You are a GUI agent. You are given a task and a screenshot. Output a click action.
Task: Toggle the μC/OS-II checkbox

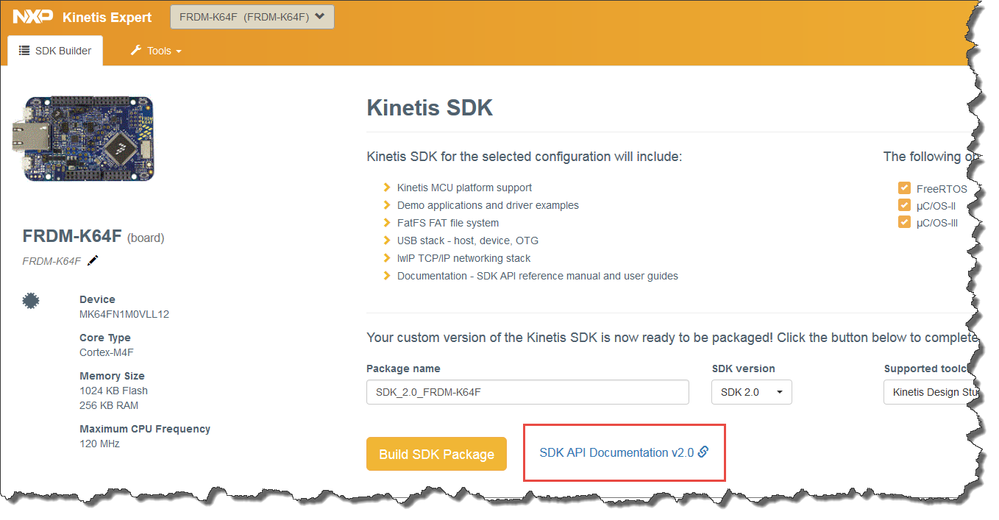pyautogui.click(x=904, y=205)
